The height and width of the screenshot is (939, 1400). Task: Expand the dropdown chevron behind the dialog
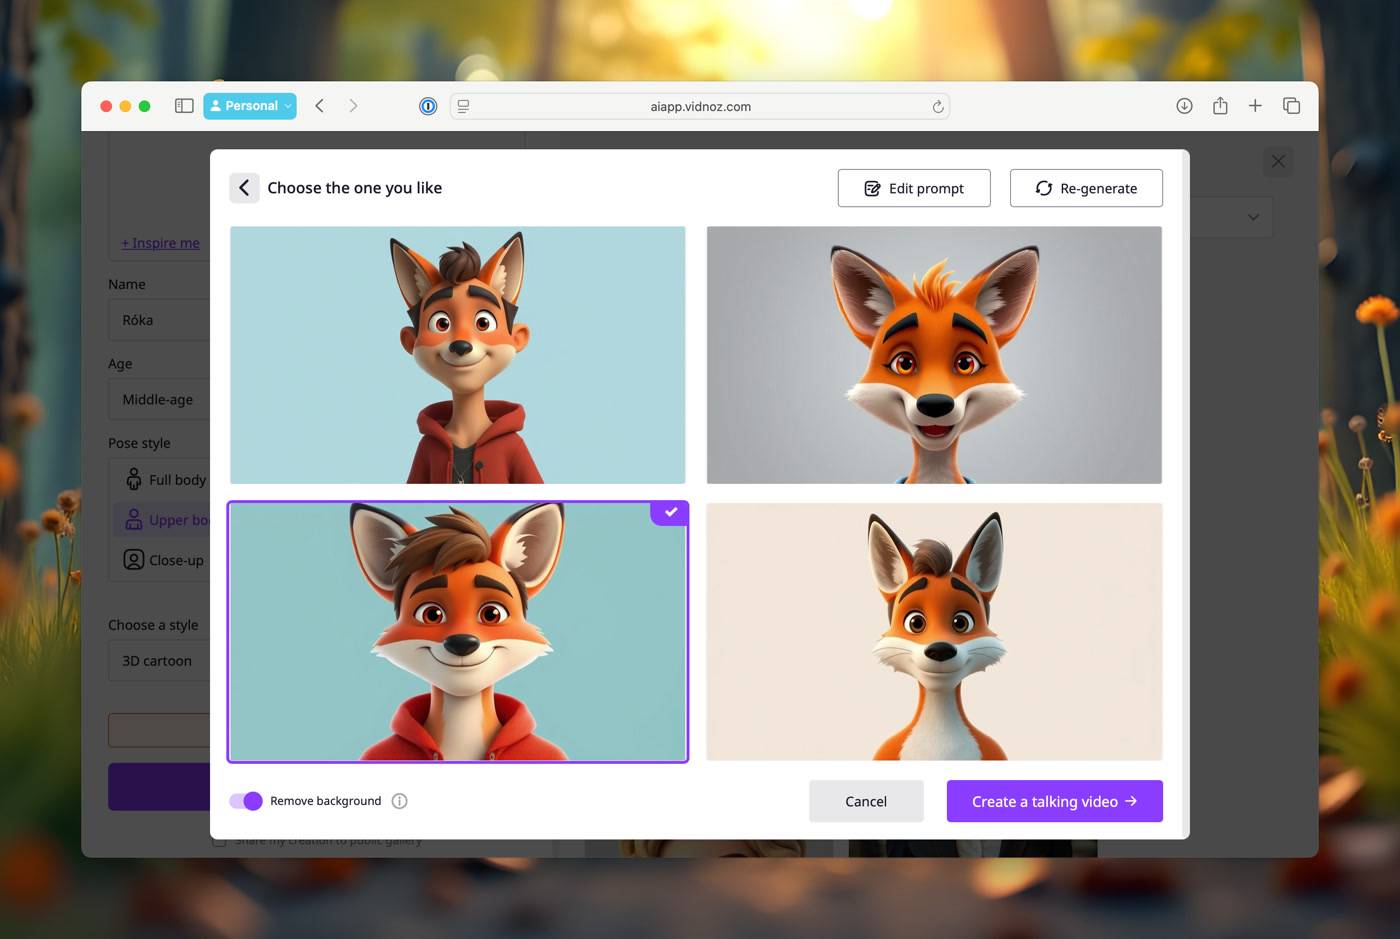1253,217
